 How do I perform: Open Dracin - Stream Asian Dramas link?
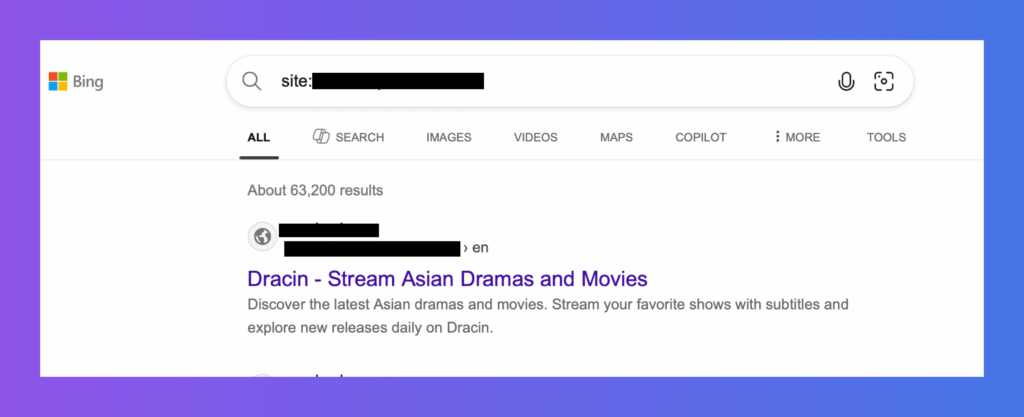point(447,278)
